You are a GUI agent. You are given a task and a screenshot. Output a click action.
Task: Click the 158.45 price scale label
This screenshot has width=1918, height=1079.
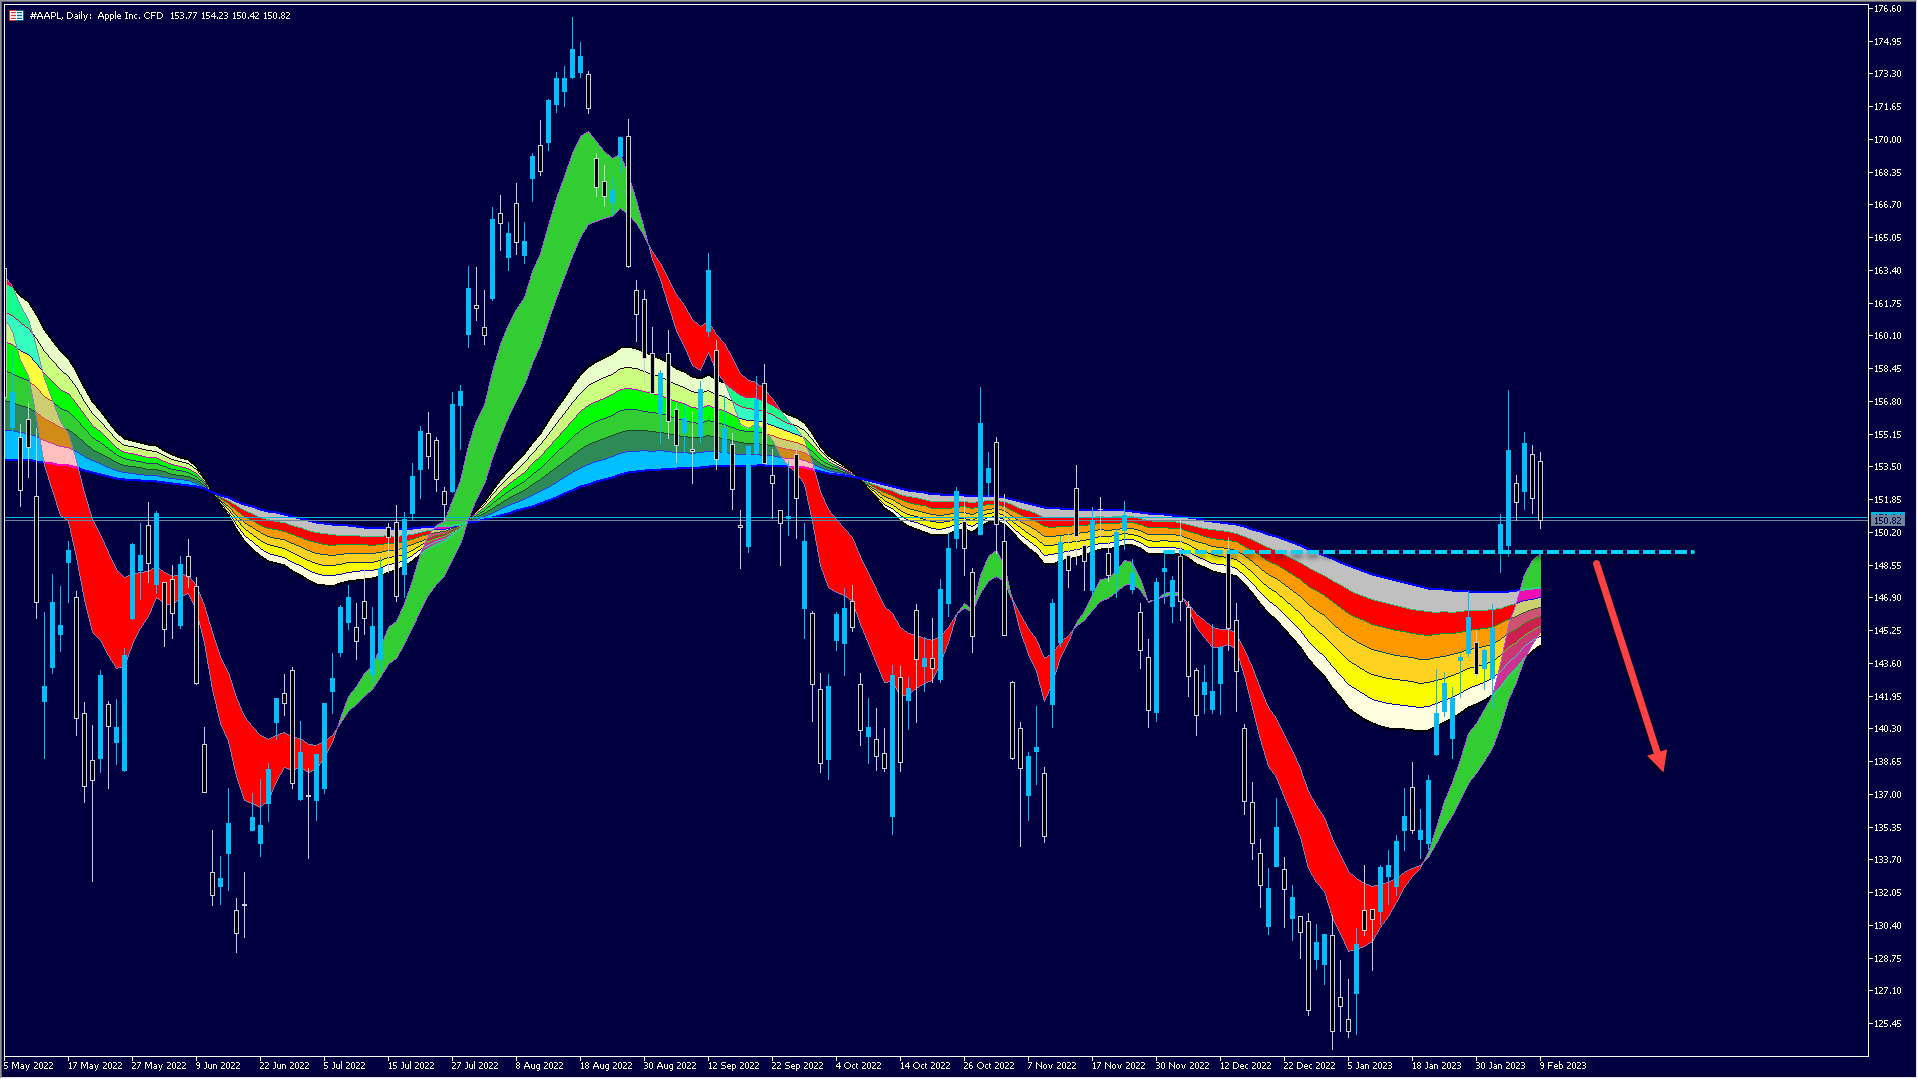[1888, 369]
